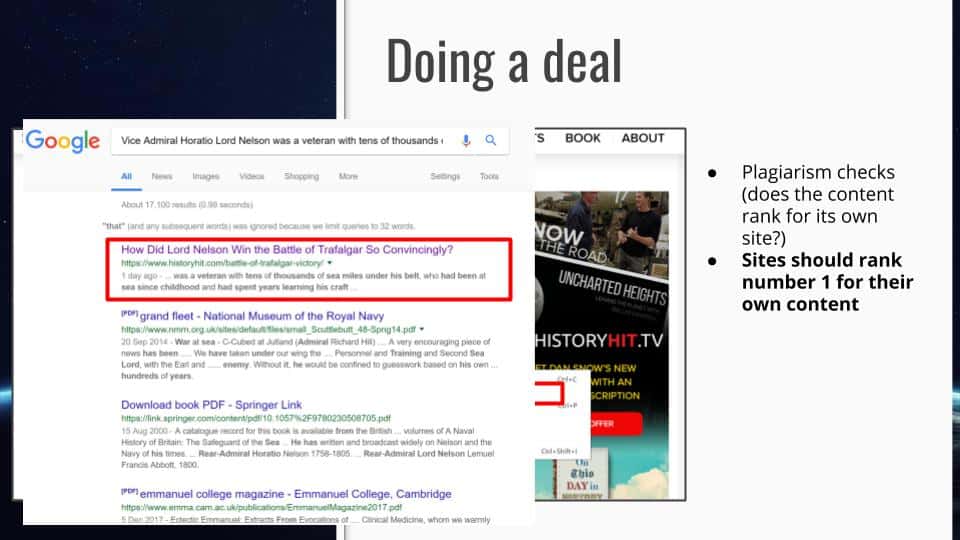
Task: Switch to the News search tab
Action: pos(162,176)
